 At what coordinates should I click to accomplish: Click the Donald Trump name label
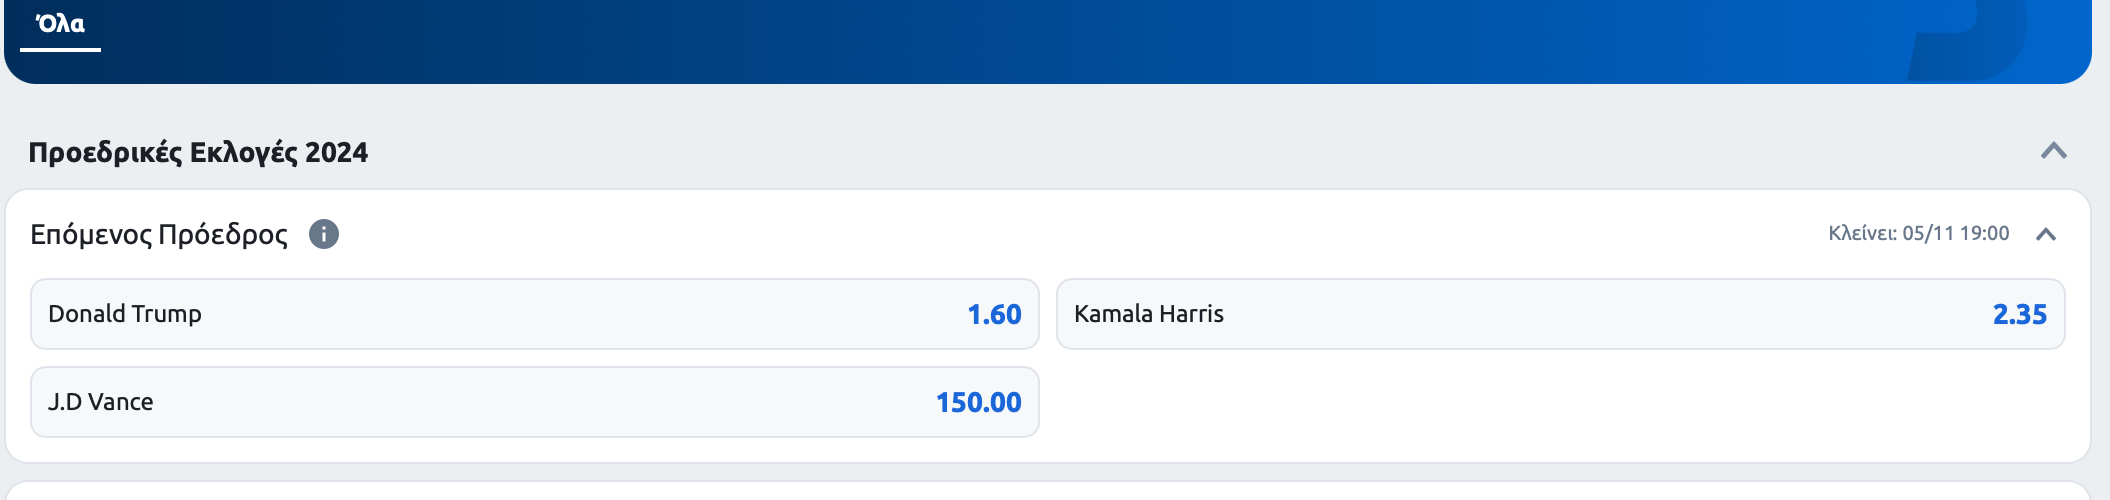[x=125, y=314]
